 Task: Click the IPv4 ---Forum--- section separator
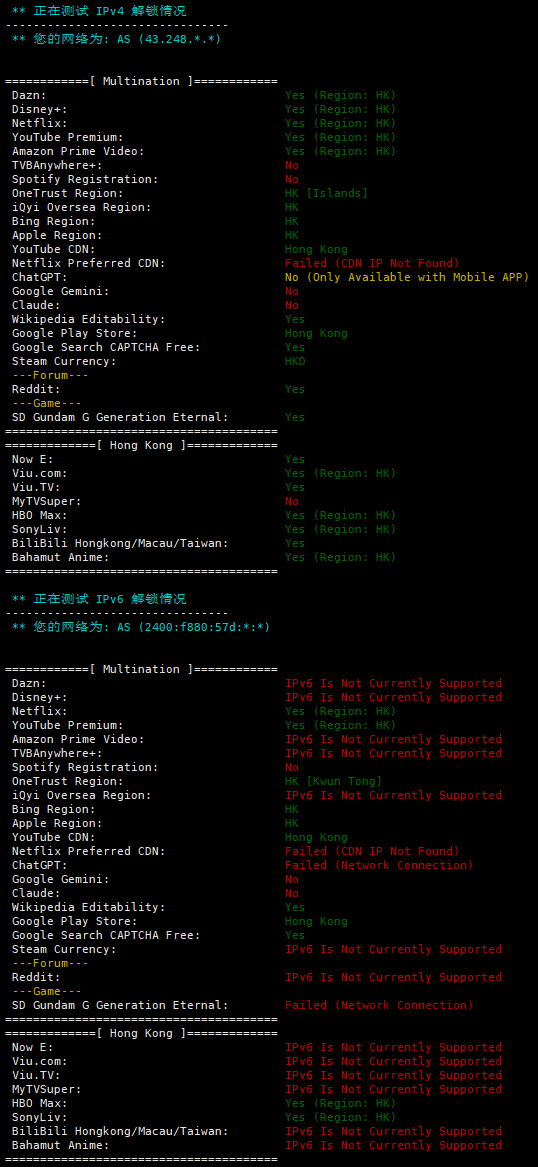51,375
